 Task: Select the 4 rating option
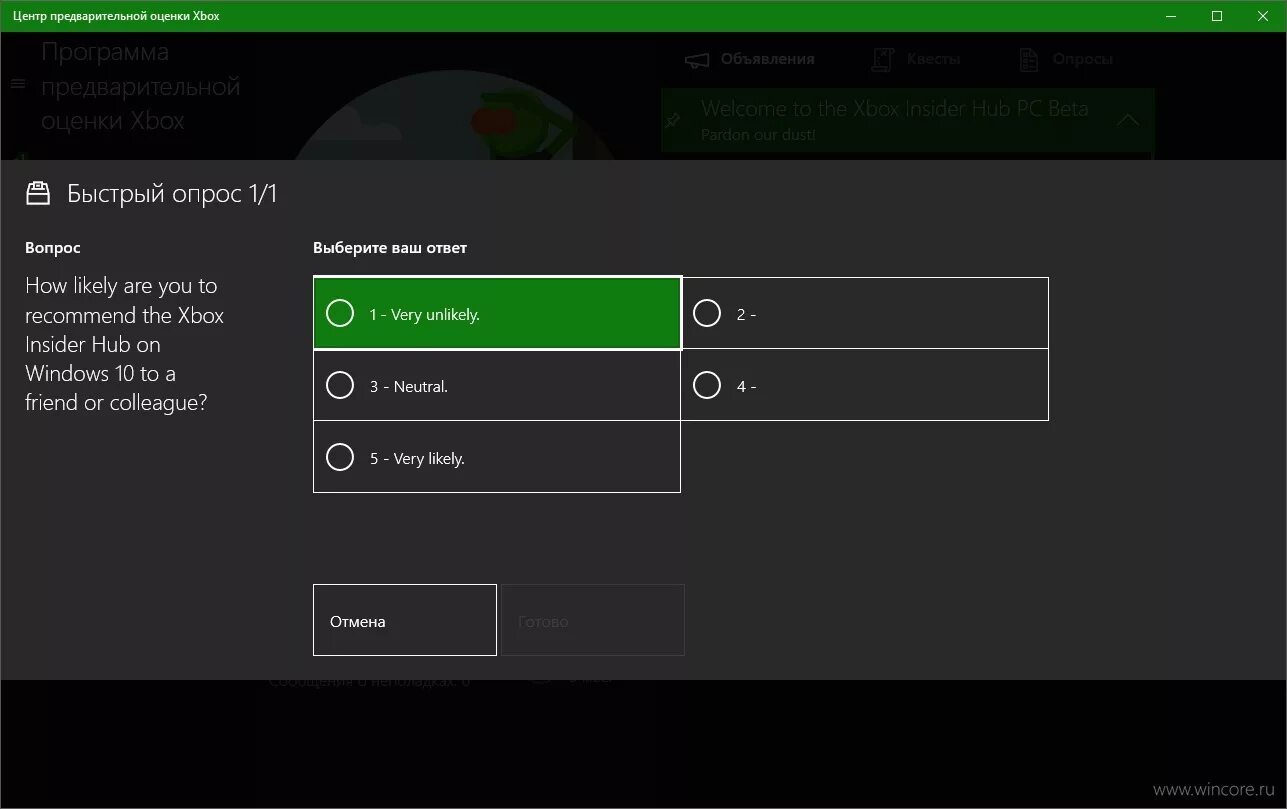[865, 384]
